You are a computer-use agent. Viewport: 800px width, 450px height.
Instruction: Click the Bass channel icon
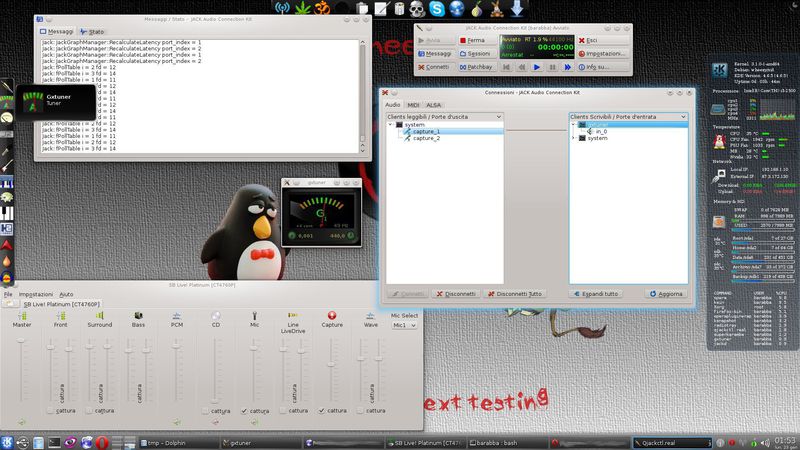coord(138,316)
